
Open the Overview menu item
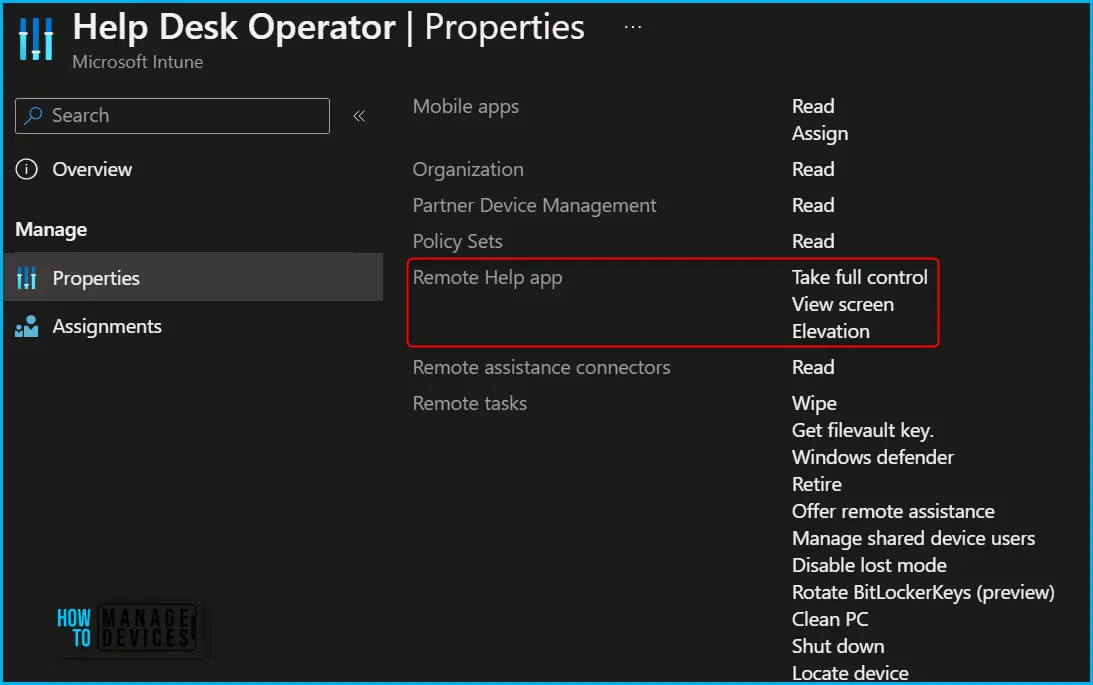tap(92, 169)
